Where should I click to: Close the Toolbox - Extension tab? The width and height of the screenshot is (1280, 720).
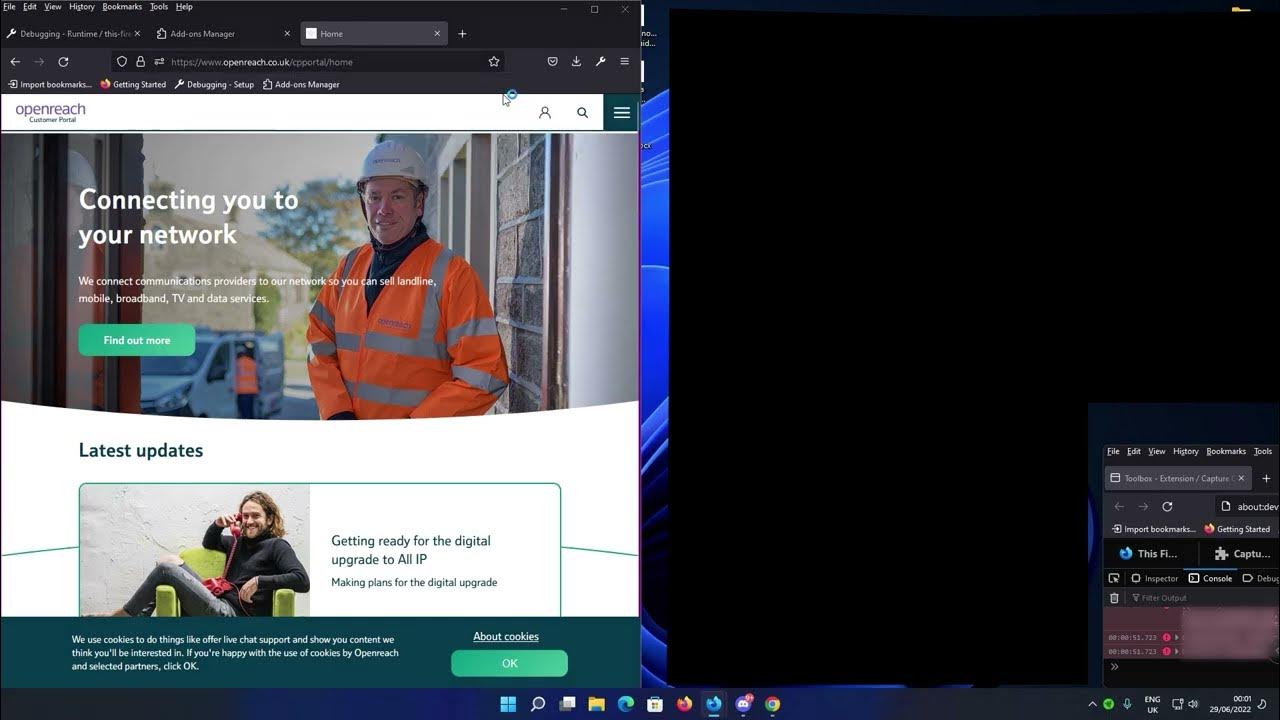click(1240, 479)
